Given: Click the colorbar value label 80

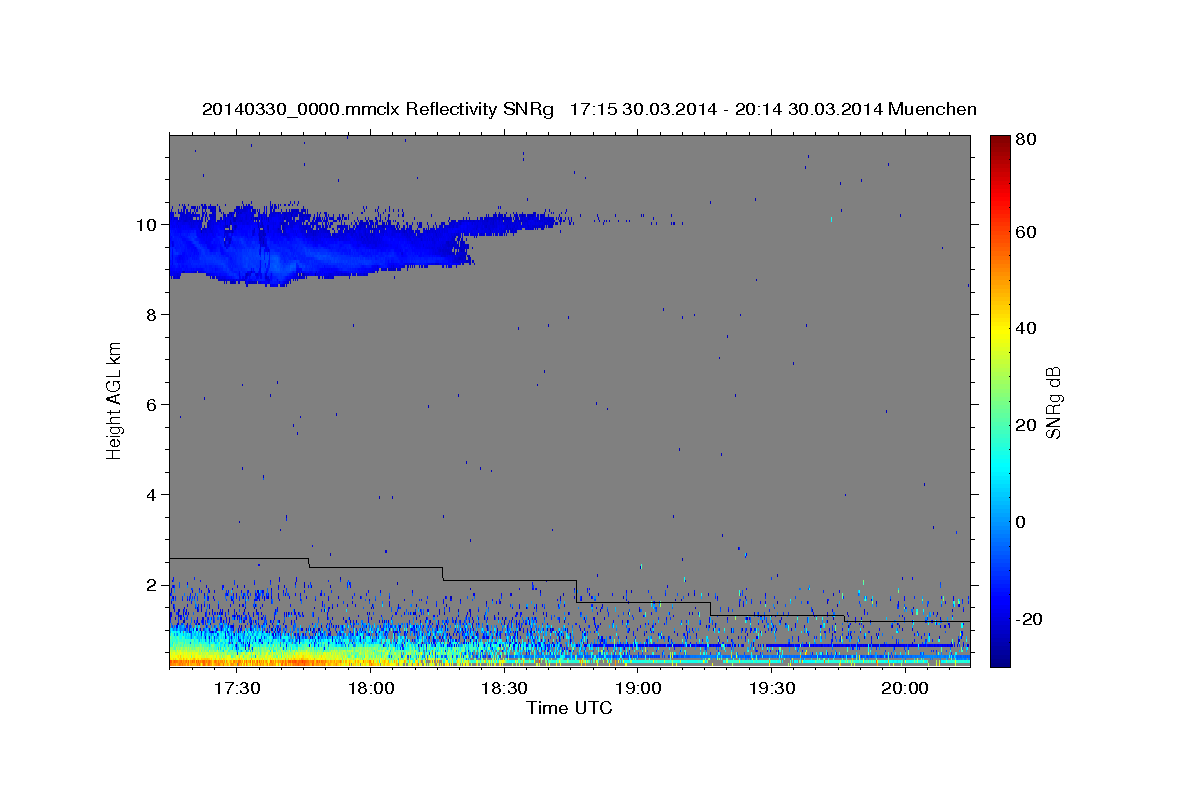Looking at the screenshot, I should click(x=1027, y=139).
